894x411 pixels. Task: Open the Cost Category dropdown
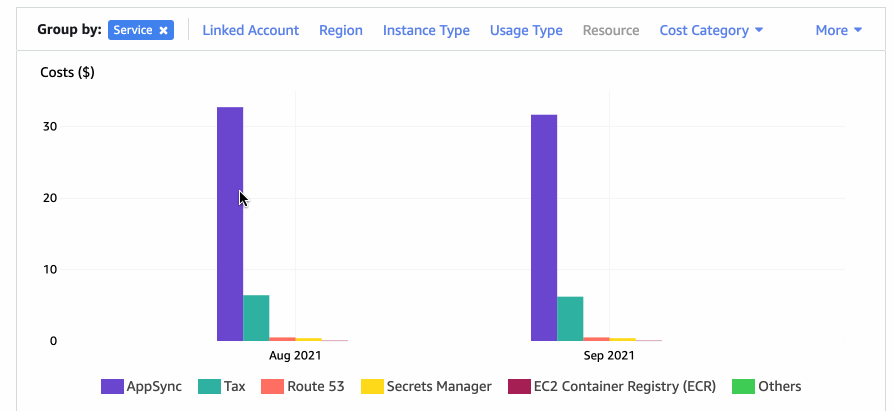click(711, 30)
